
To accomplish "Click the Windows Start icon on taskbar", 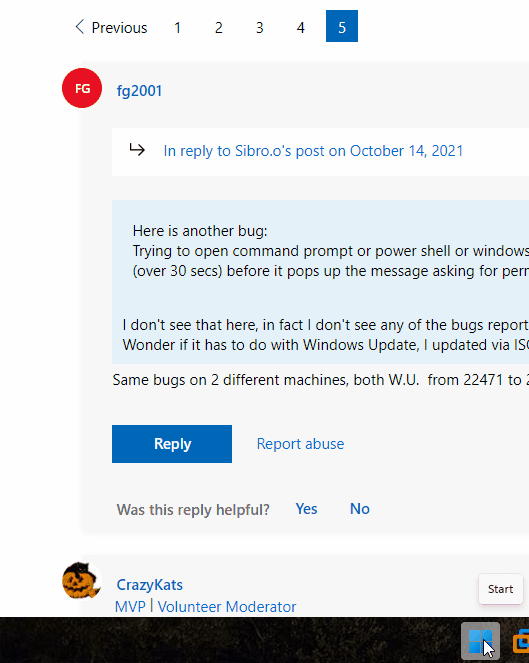I will point(480,641).
